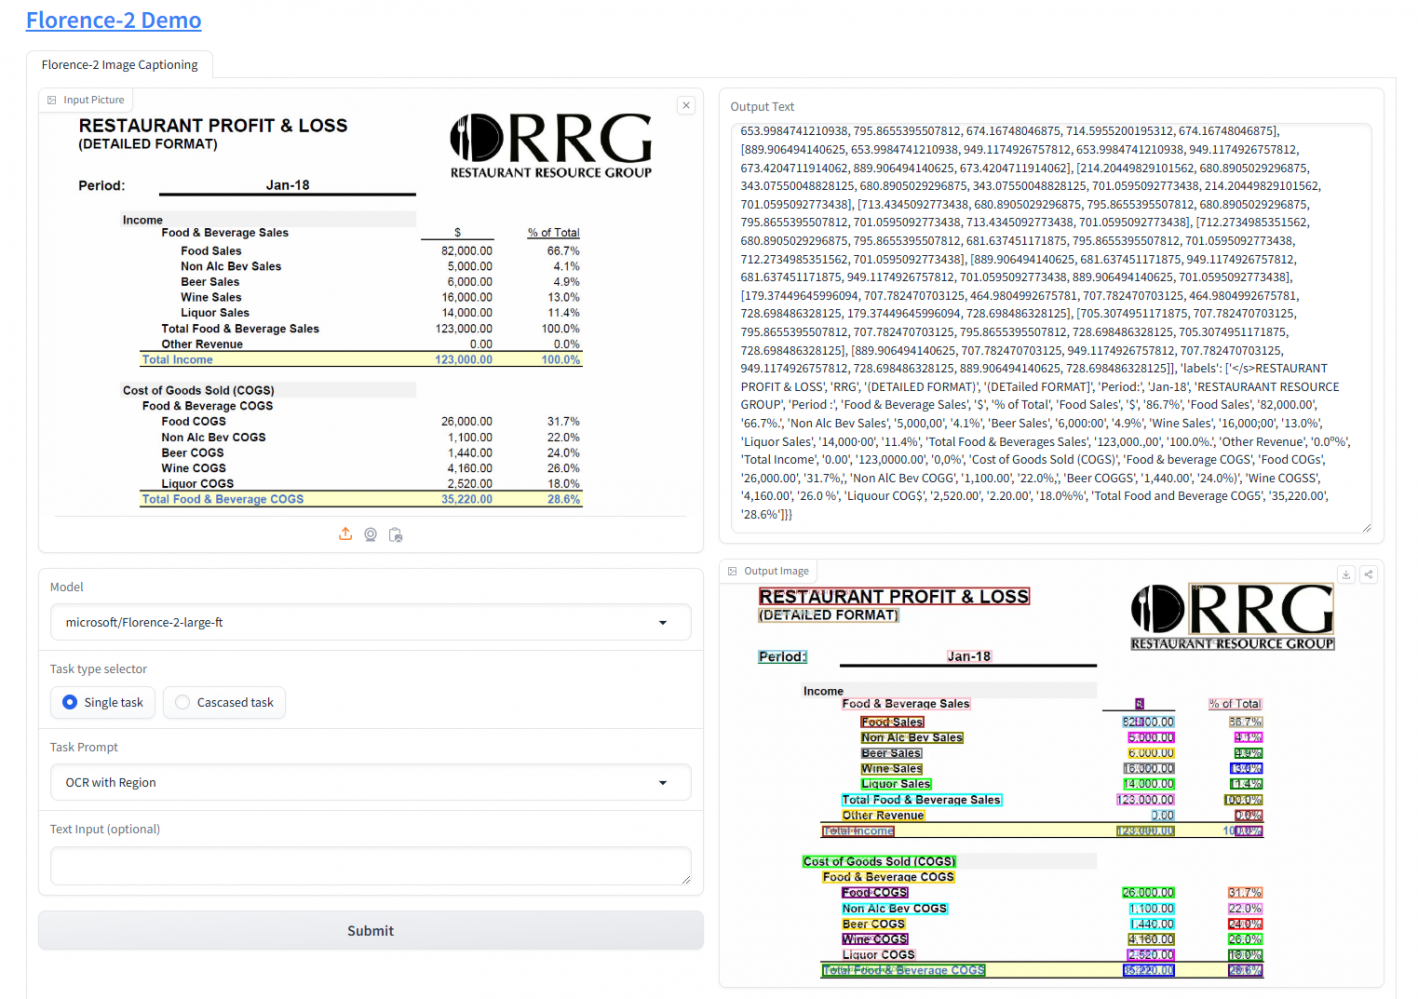
Task: Open the Task Prompt dropdown
Action: tap(370, 782)
